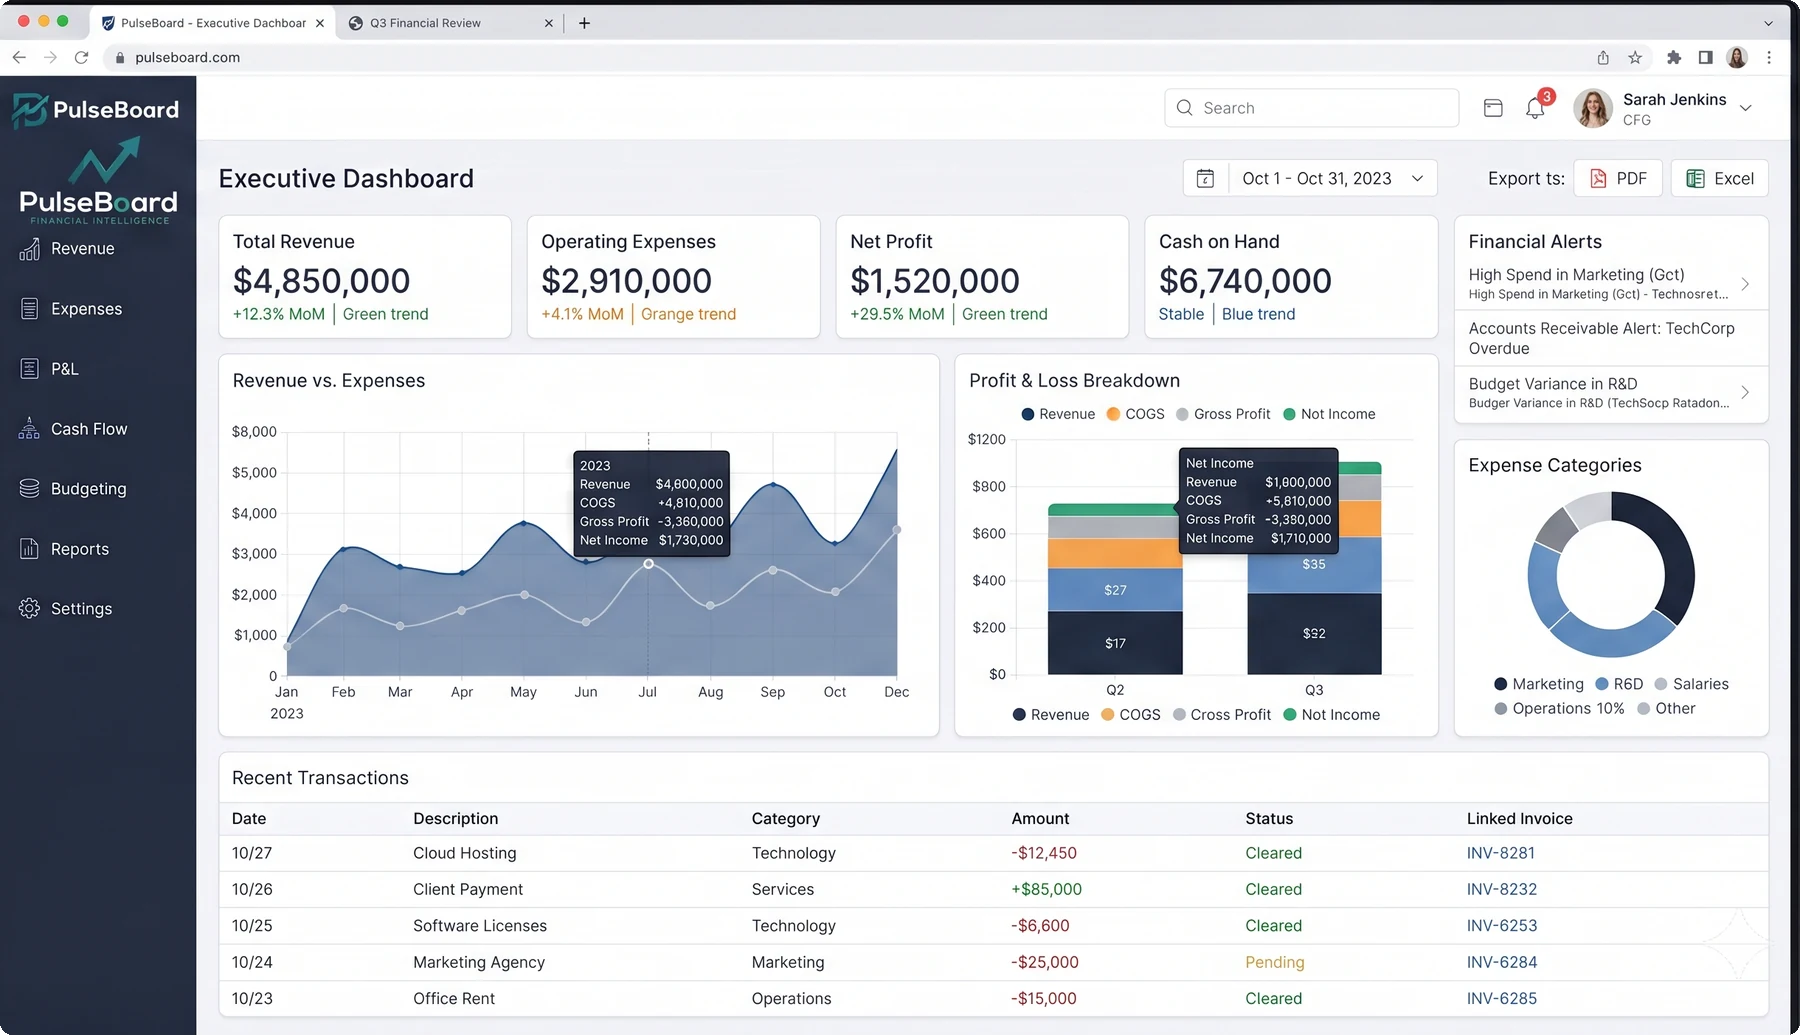Click the Total Revenue $4,850,000 value
Image resolution: width=1800 pixels, height=1035 pixels.
[321, 281]
